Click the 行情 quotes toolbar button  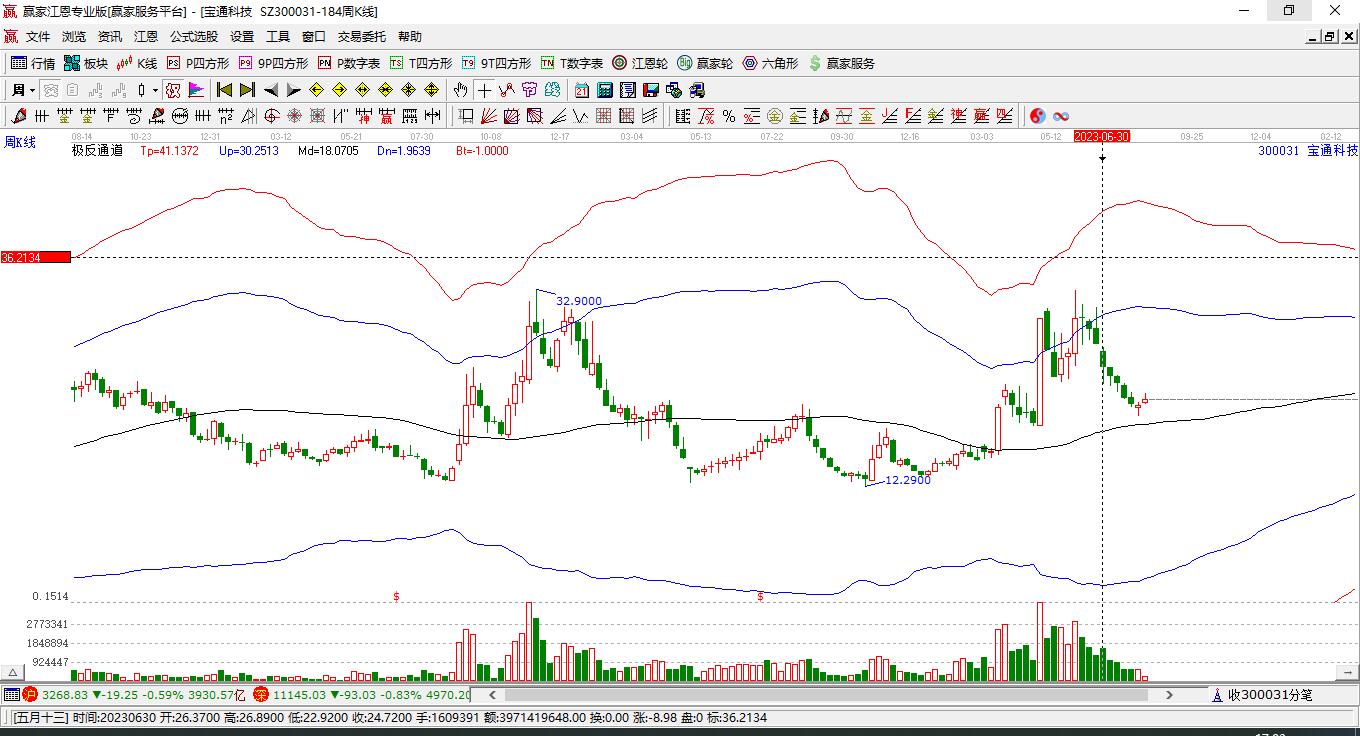pyautogui.click(x=33, y=63)
